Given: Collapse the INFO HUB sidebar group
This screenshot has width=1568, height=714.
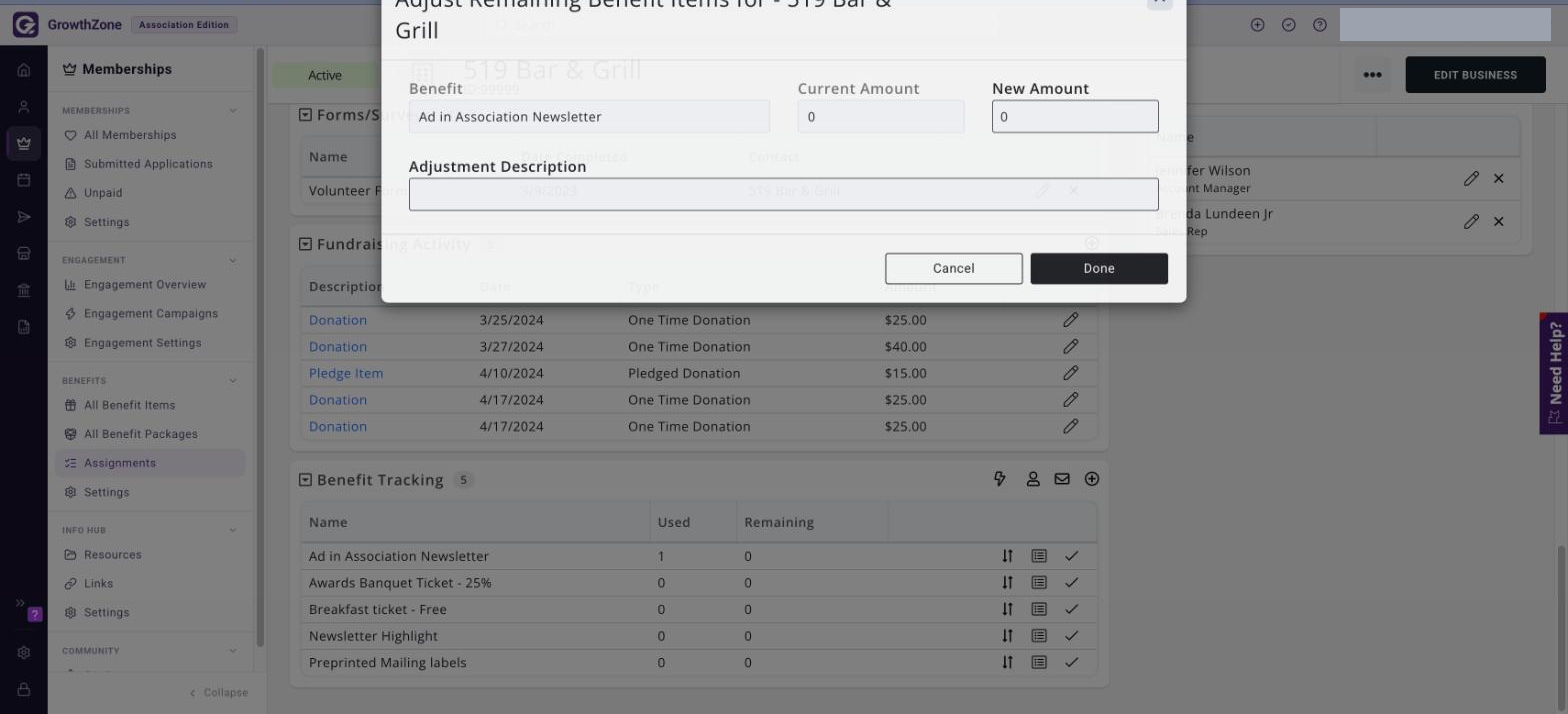Looking at the screenshot, I should coord(233,530).
